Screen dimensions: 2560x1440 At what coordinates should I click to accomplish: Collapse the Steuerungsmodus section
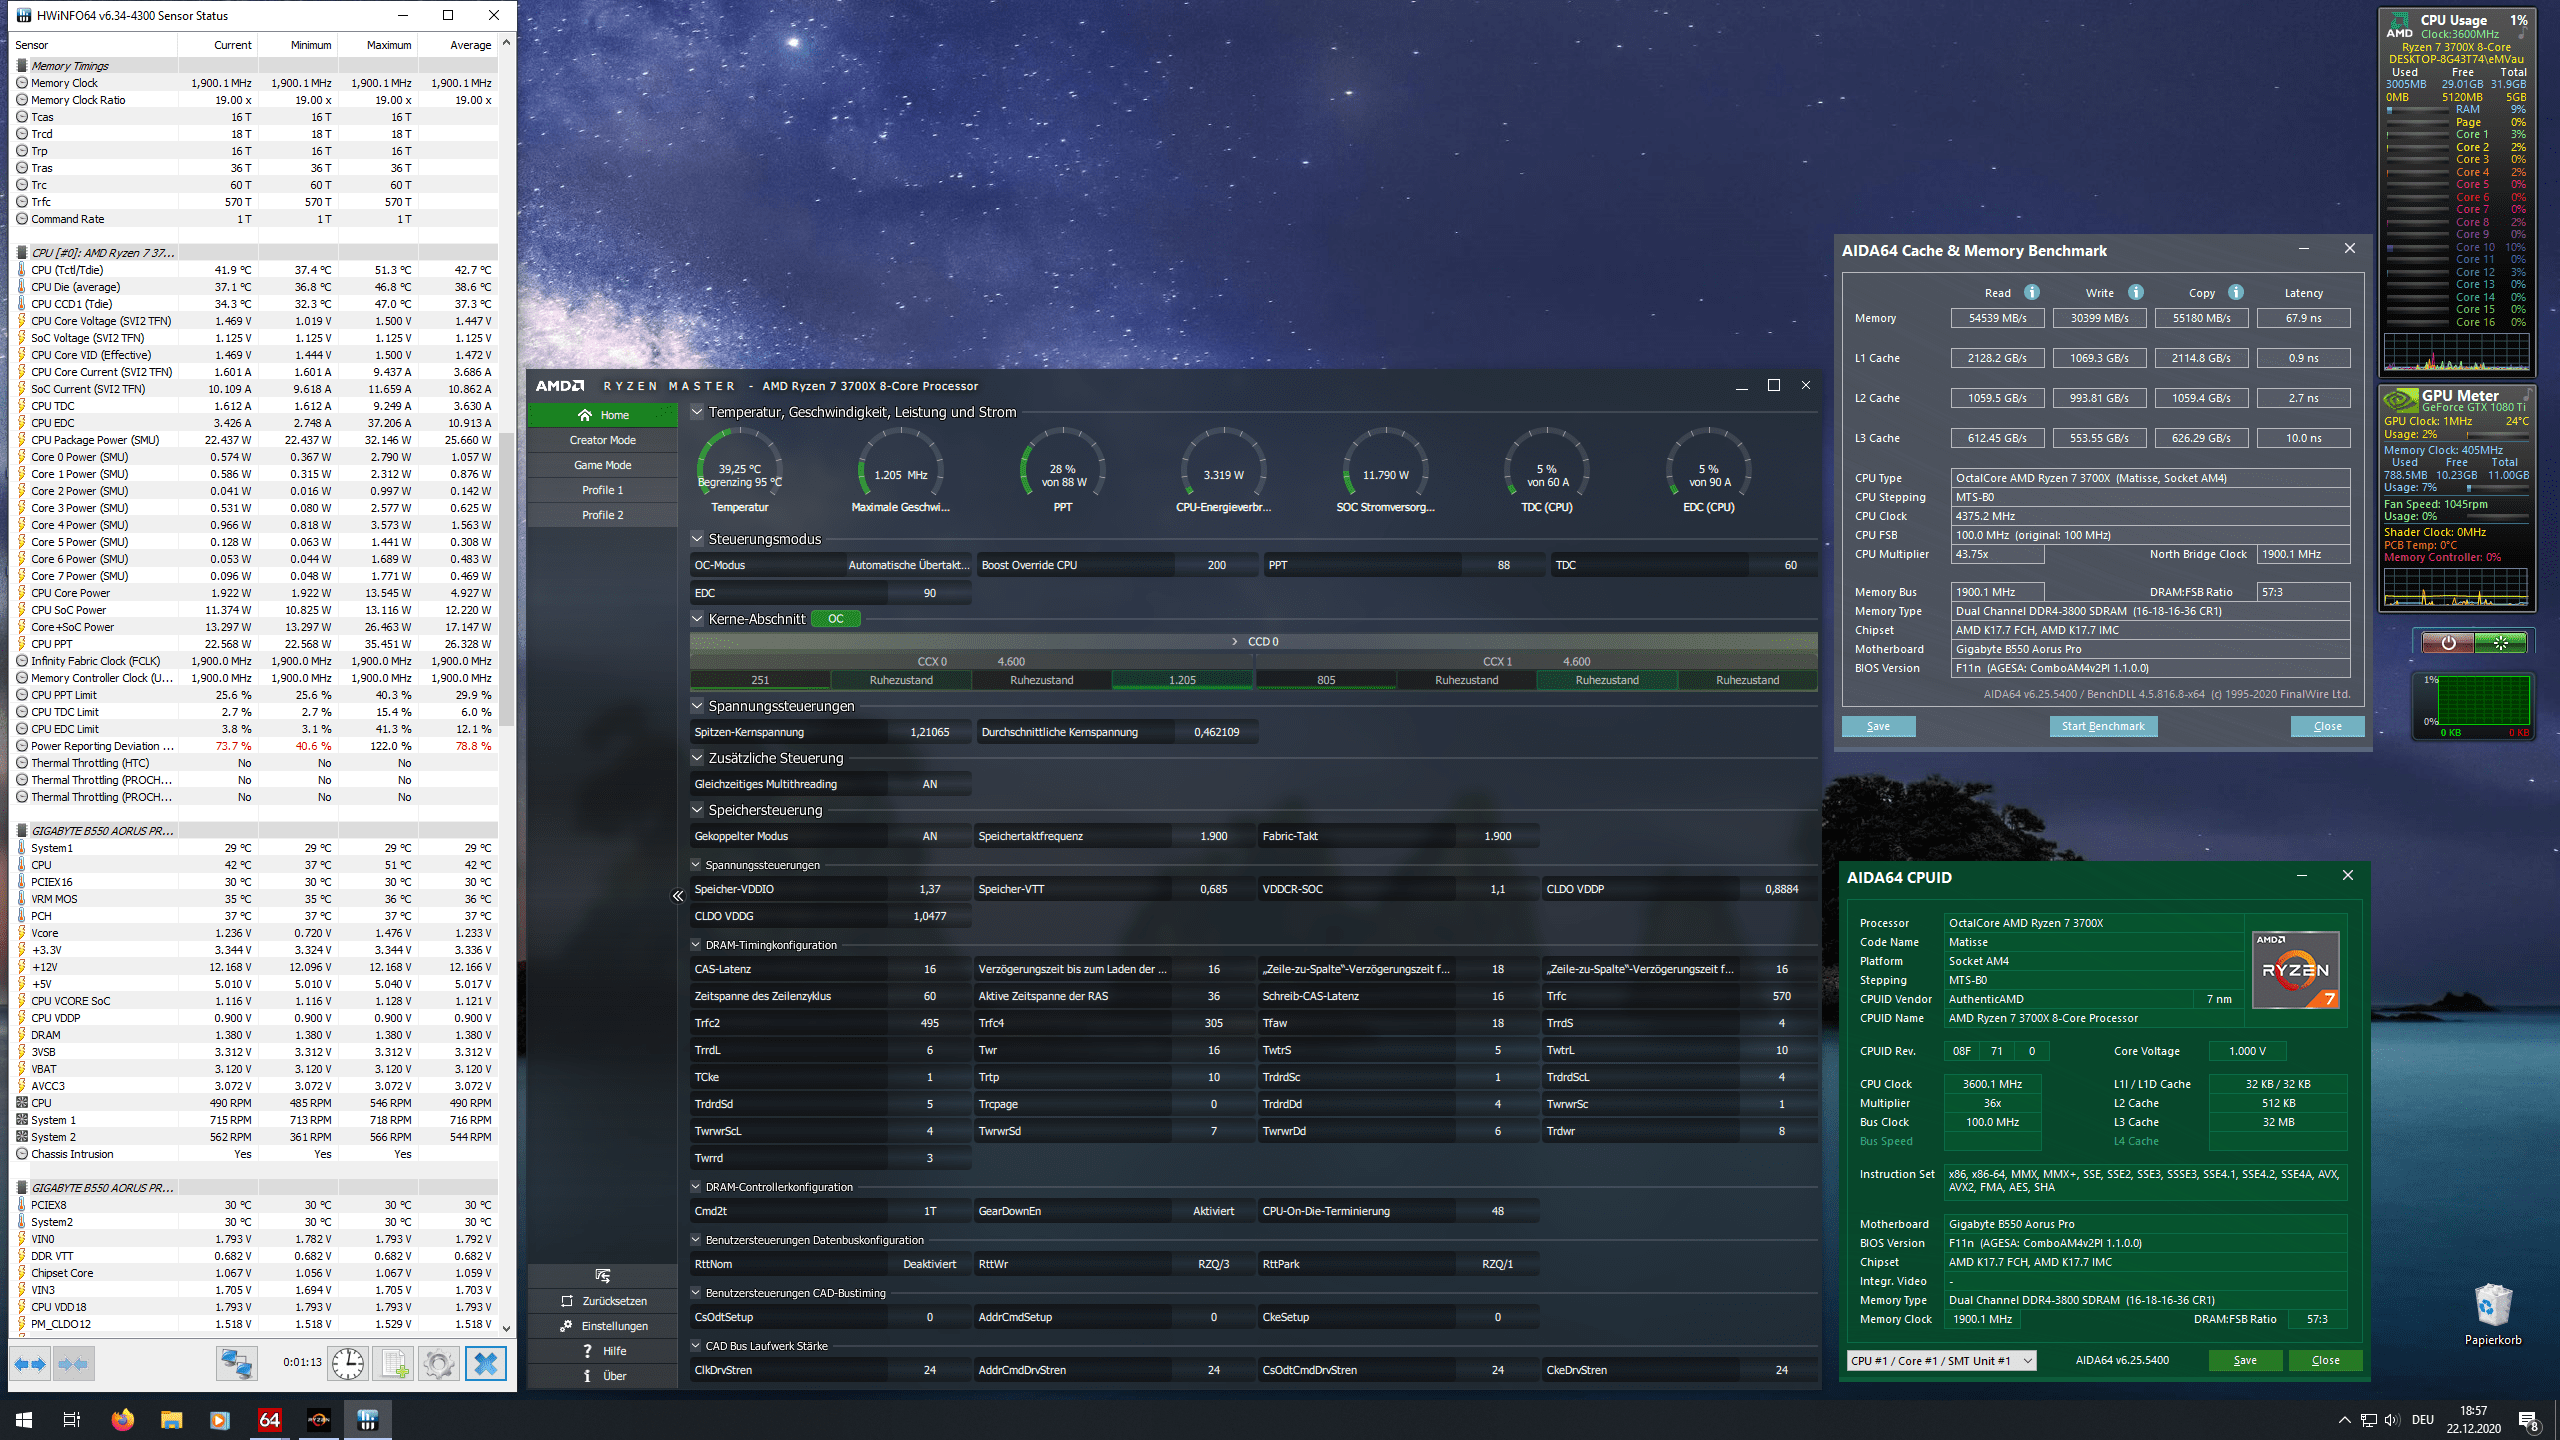tap(697, 539)
